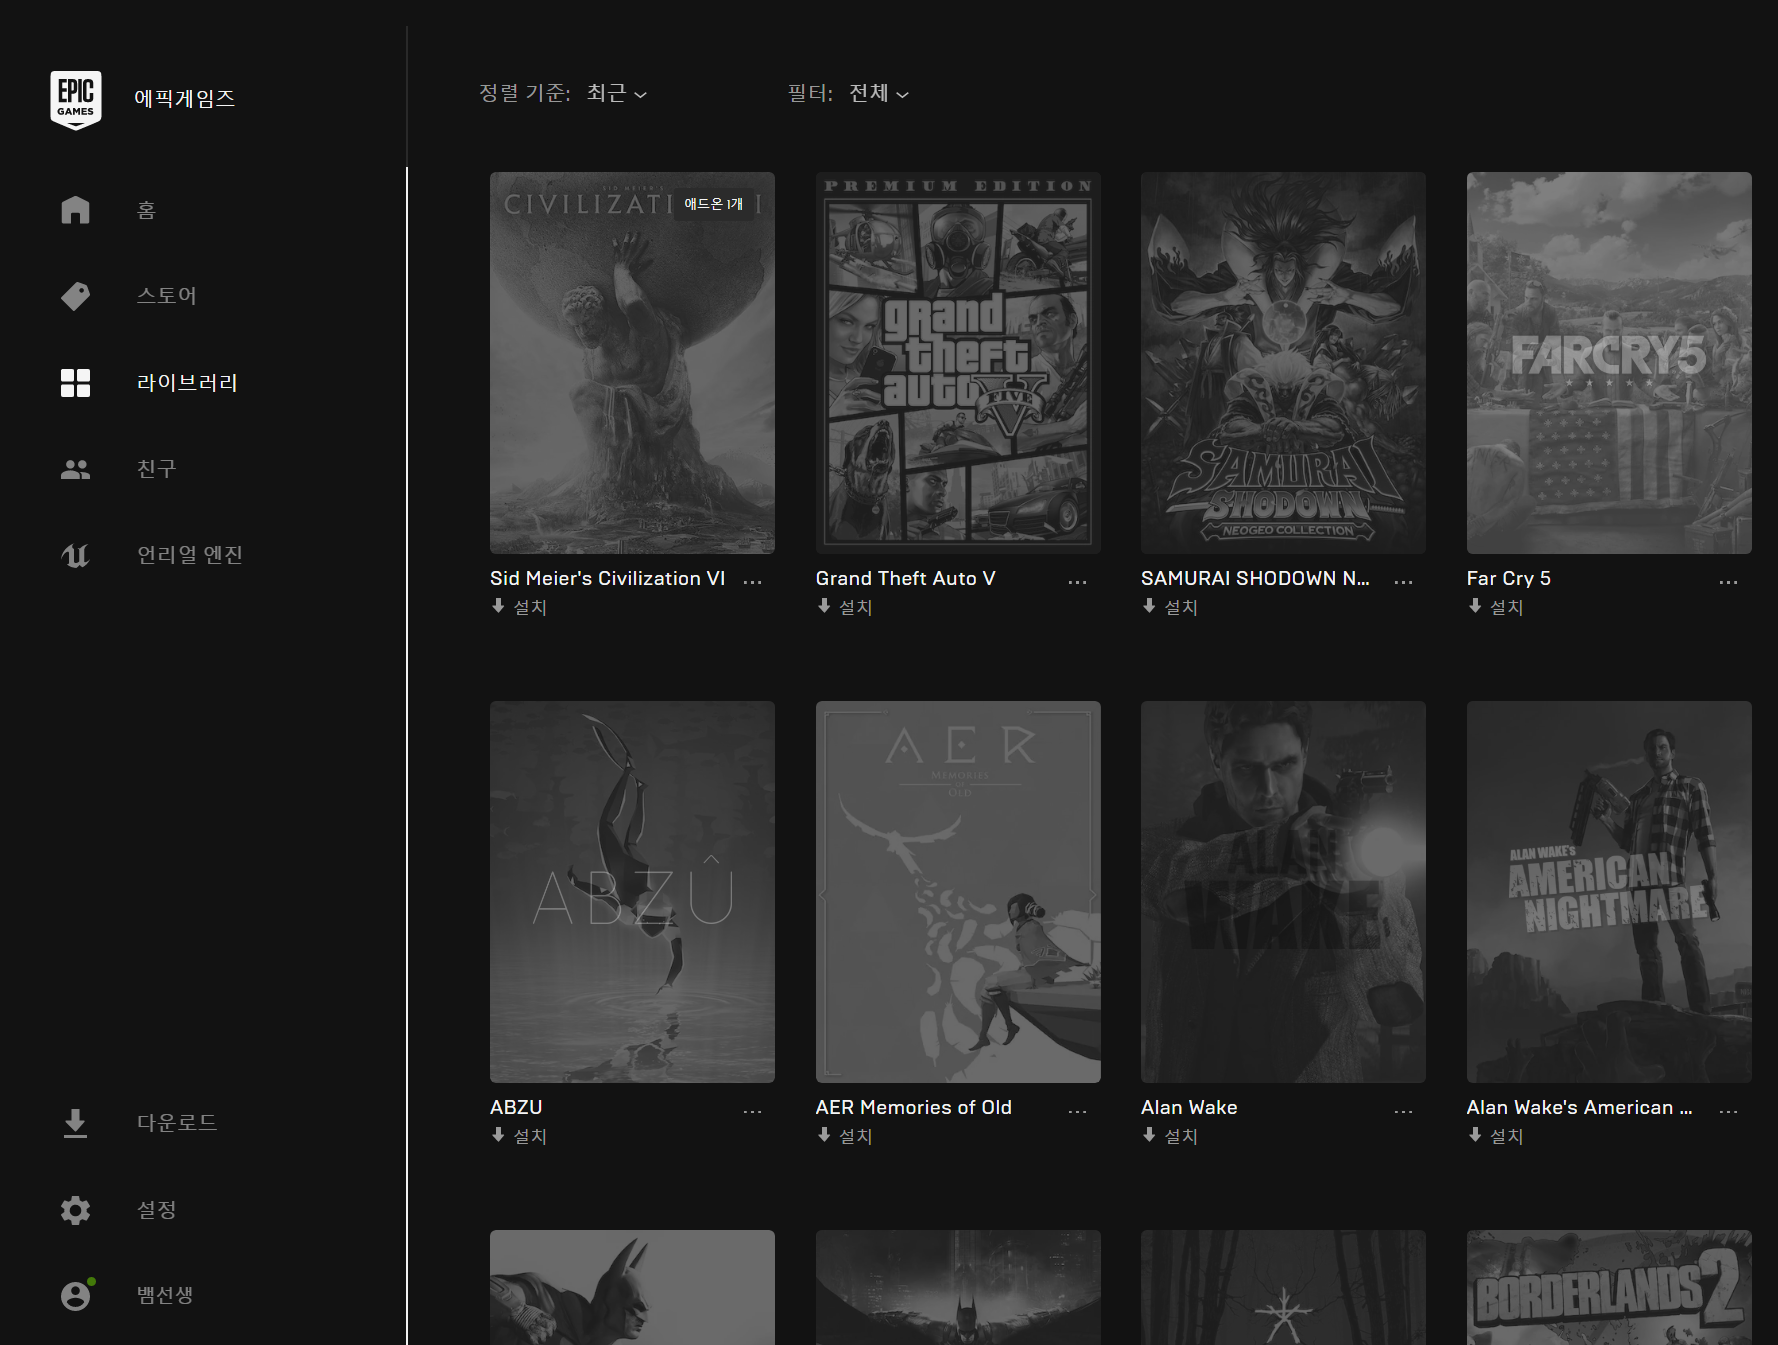1778x1345 pixels.
Task: Click the Alan Wake title text
Action: pos(1189,1107)
